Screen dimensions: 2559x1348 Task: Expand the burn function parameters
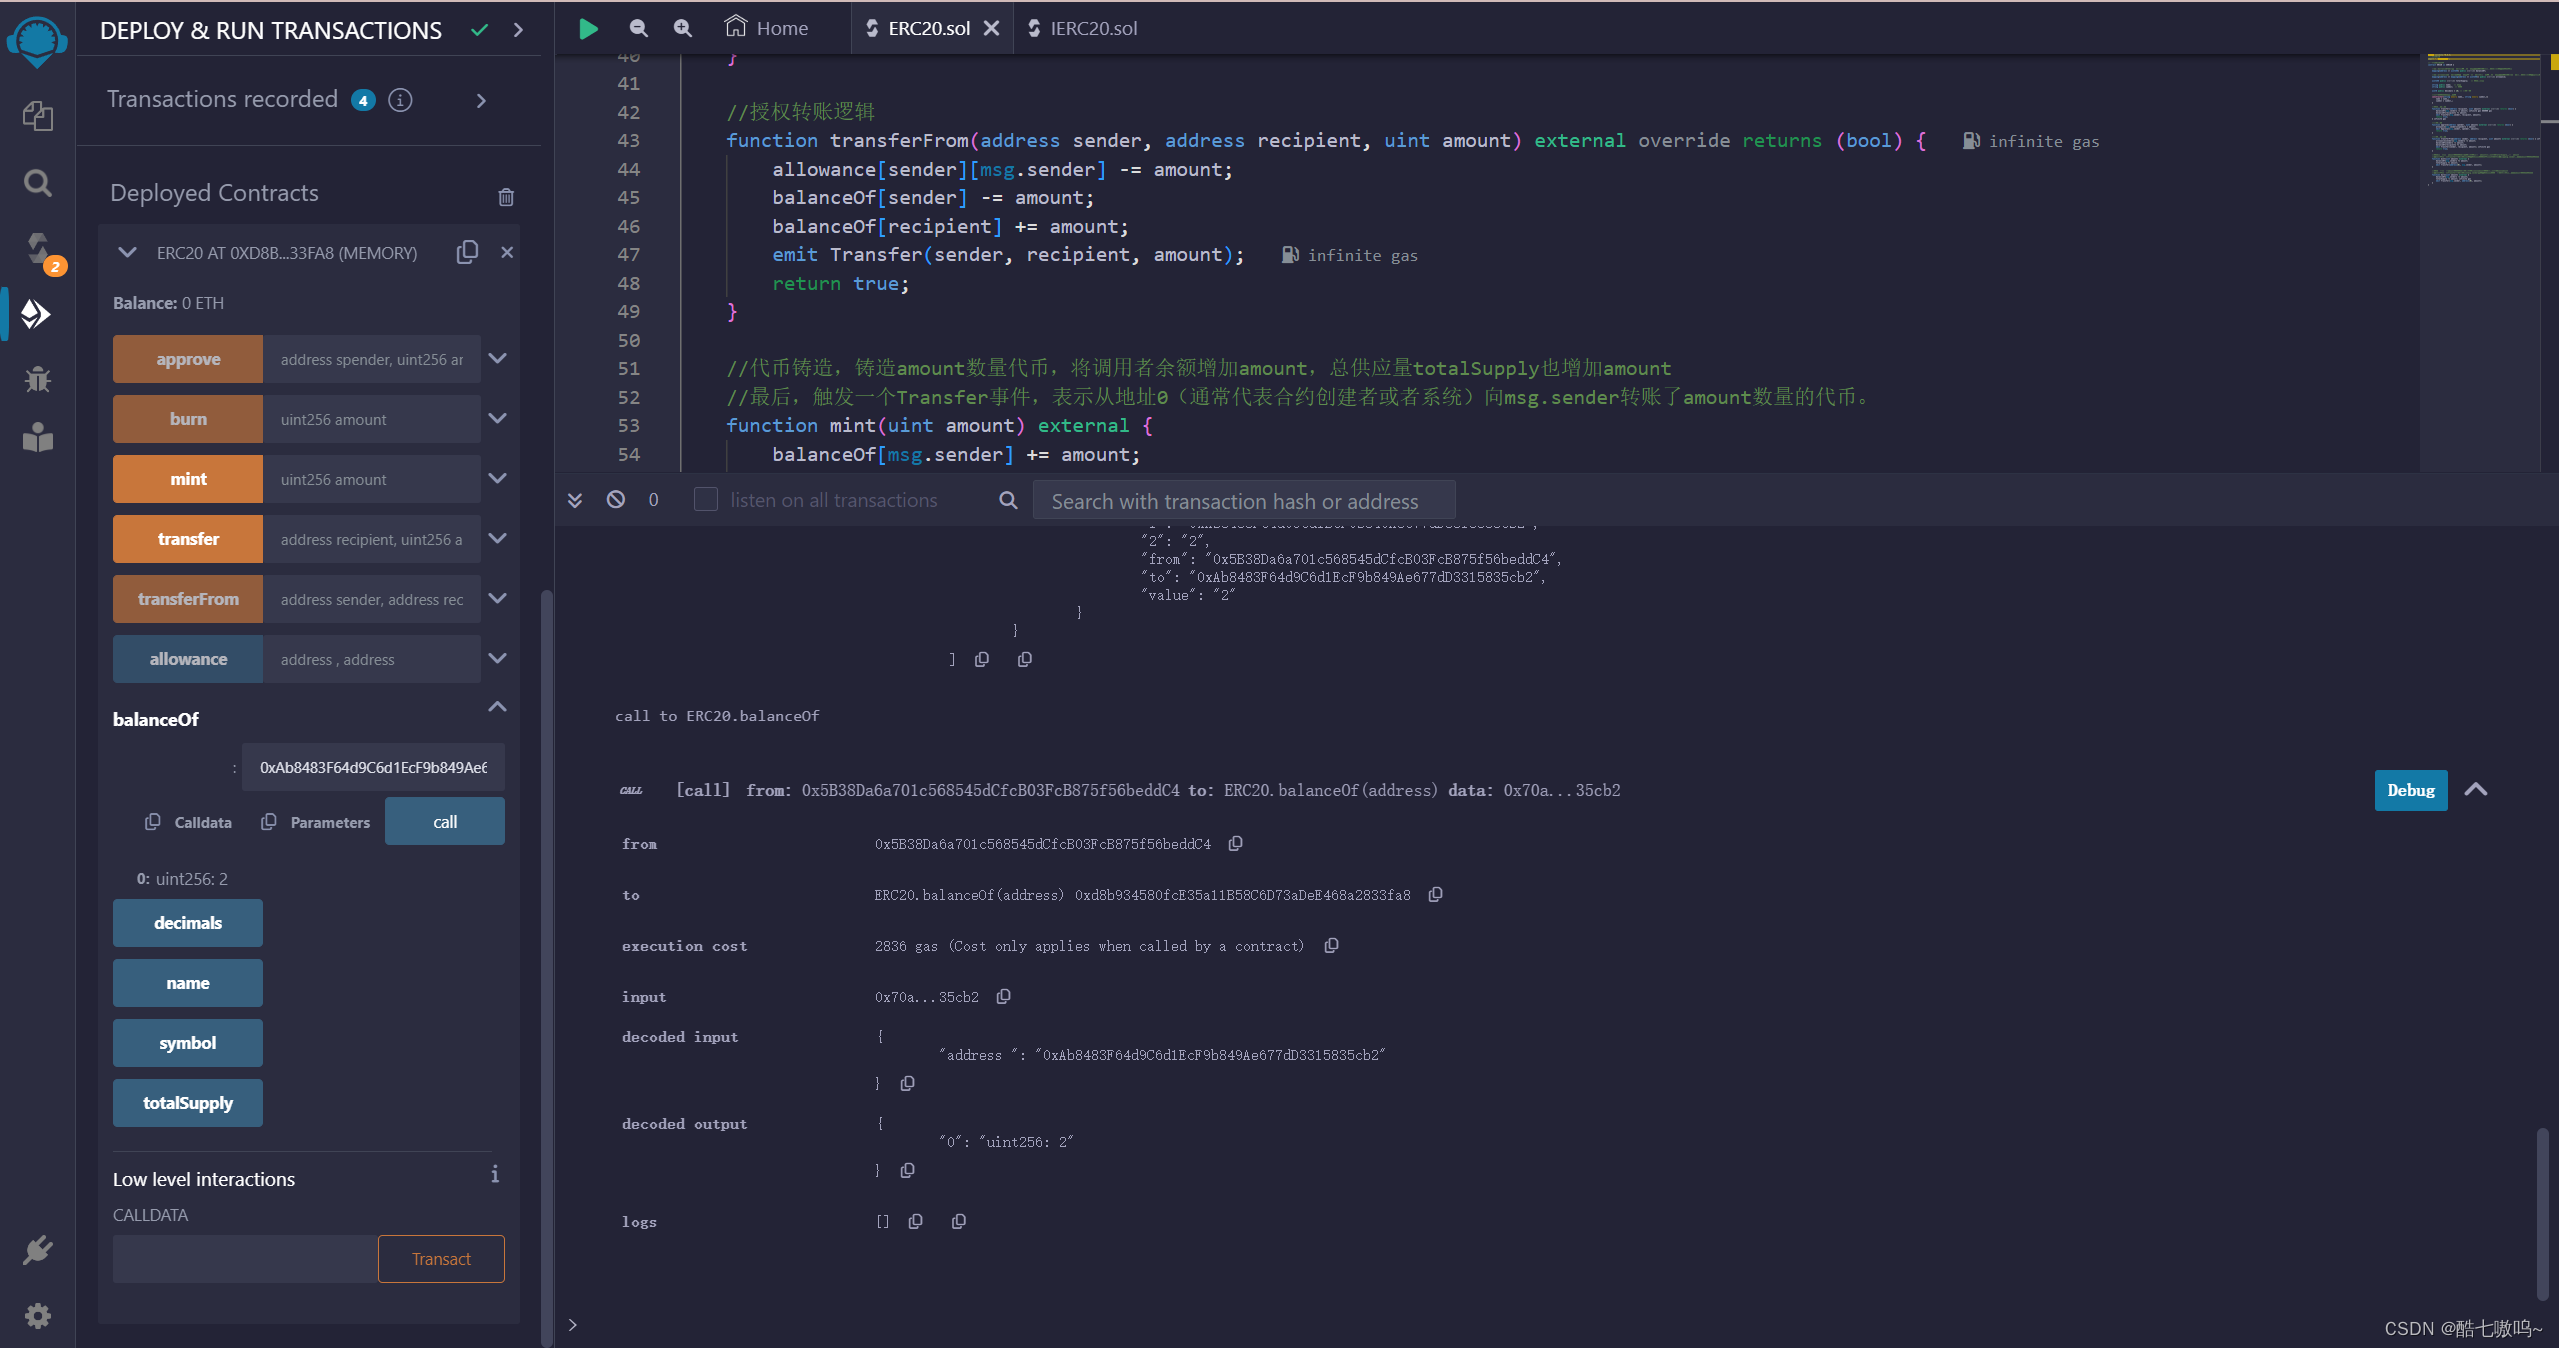point(497,418)
